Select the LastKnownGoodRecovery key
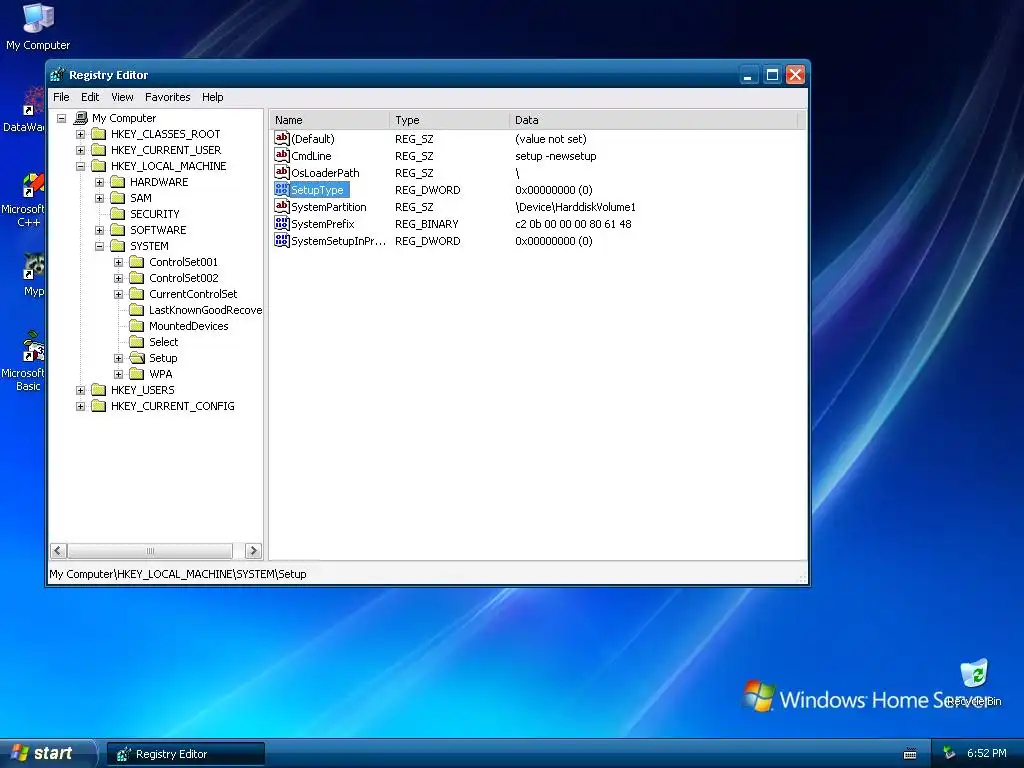Viewport: 1024px width, 768px height. tap(205, 310)
